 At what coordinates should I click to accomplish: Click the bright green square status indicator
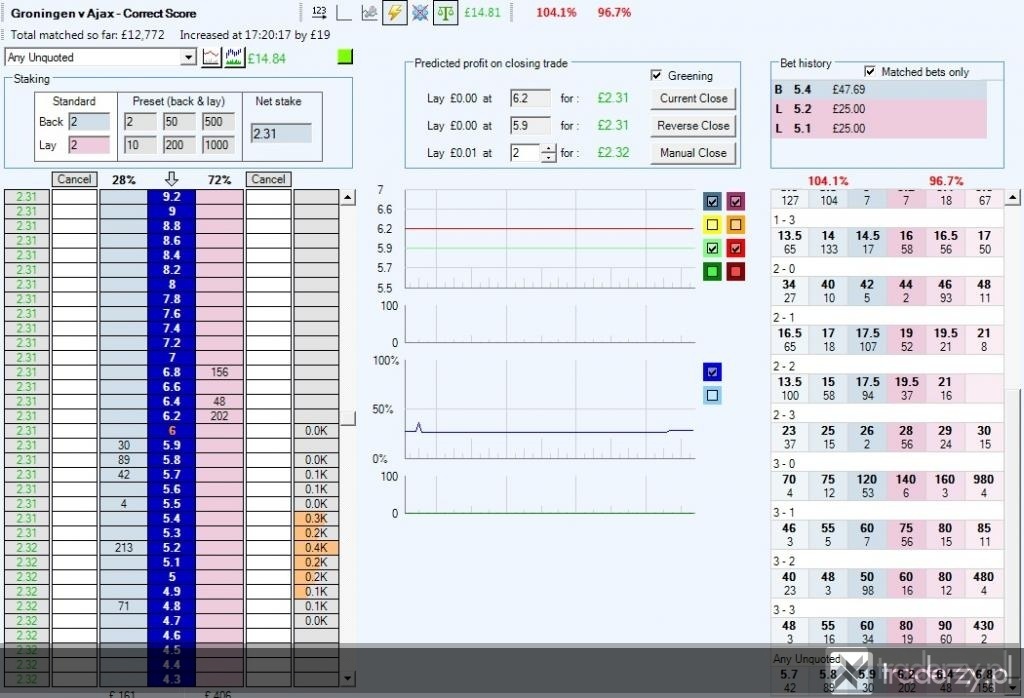[345, 57]
